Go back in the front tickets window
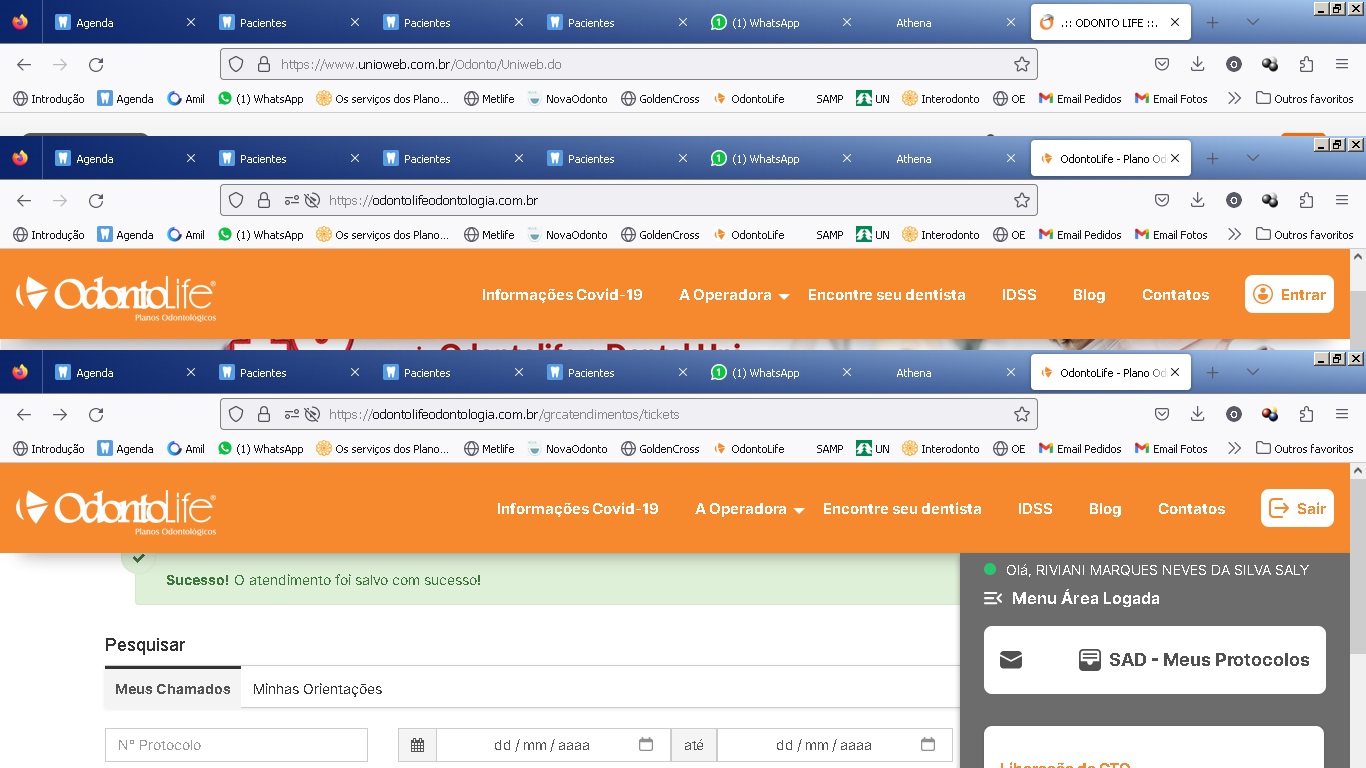This screenshot has height=768, width=1366. (x=24, y=414)
